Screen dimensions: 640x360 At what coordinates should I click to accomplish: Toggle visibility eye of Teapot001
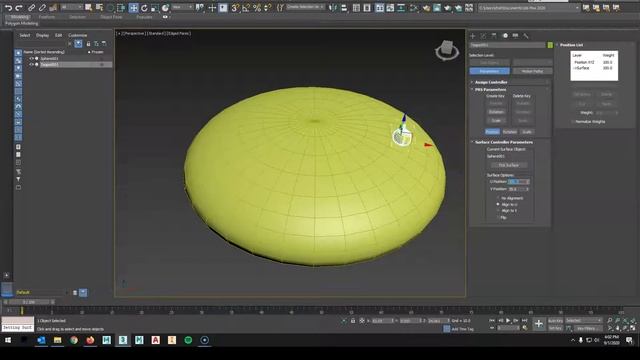tap(31, 64)
